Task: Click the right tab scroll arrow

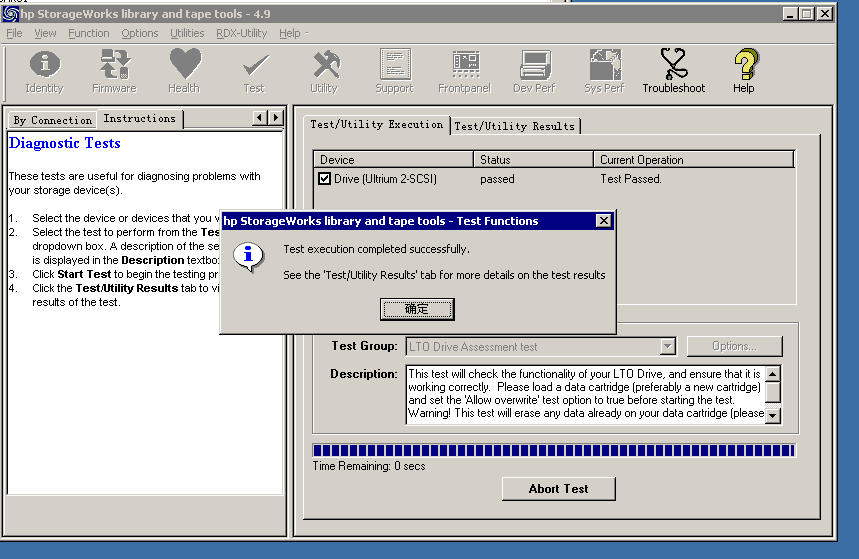Action: [276, 117]
